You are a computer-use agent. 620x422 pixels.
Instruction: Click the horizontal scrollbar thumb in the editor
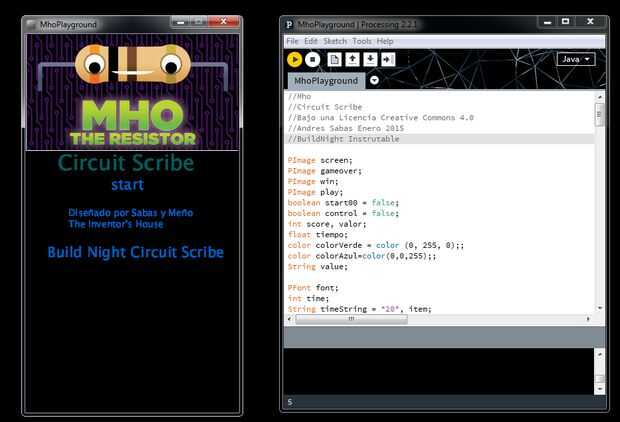(352, 319)
